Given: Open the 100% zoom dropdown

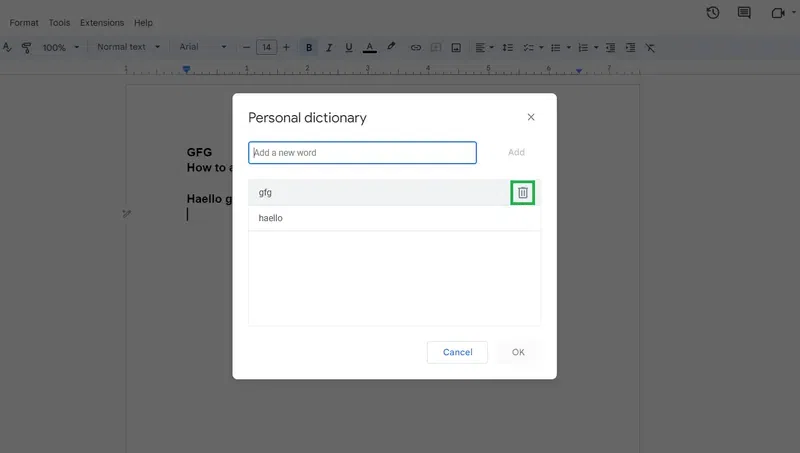Looking at the screenshot, I should click(x=60, y=47).
